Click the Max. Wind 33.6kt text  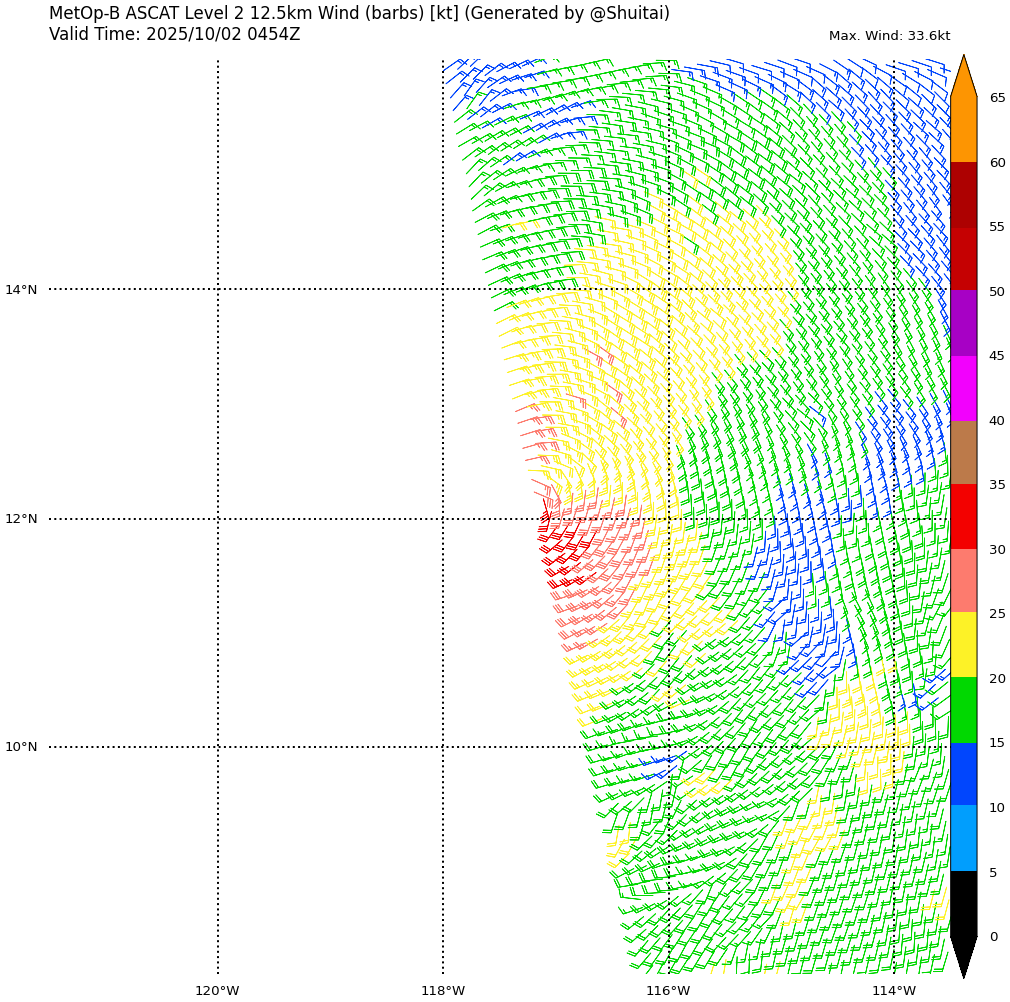coord(889,36)
